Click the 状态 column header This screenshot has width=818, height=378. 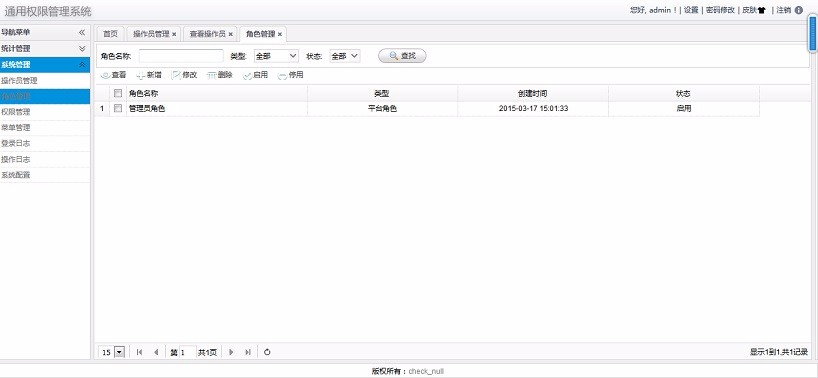[683, 93]
